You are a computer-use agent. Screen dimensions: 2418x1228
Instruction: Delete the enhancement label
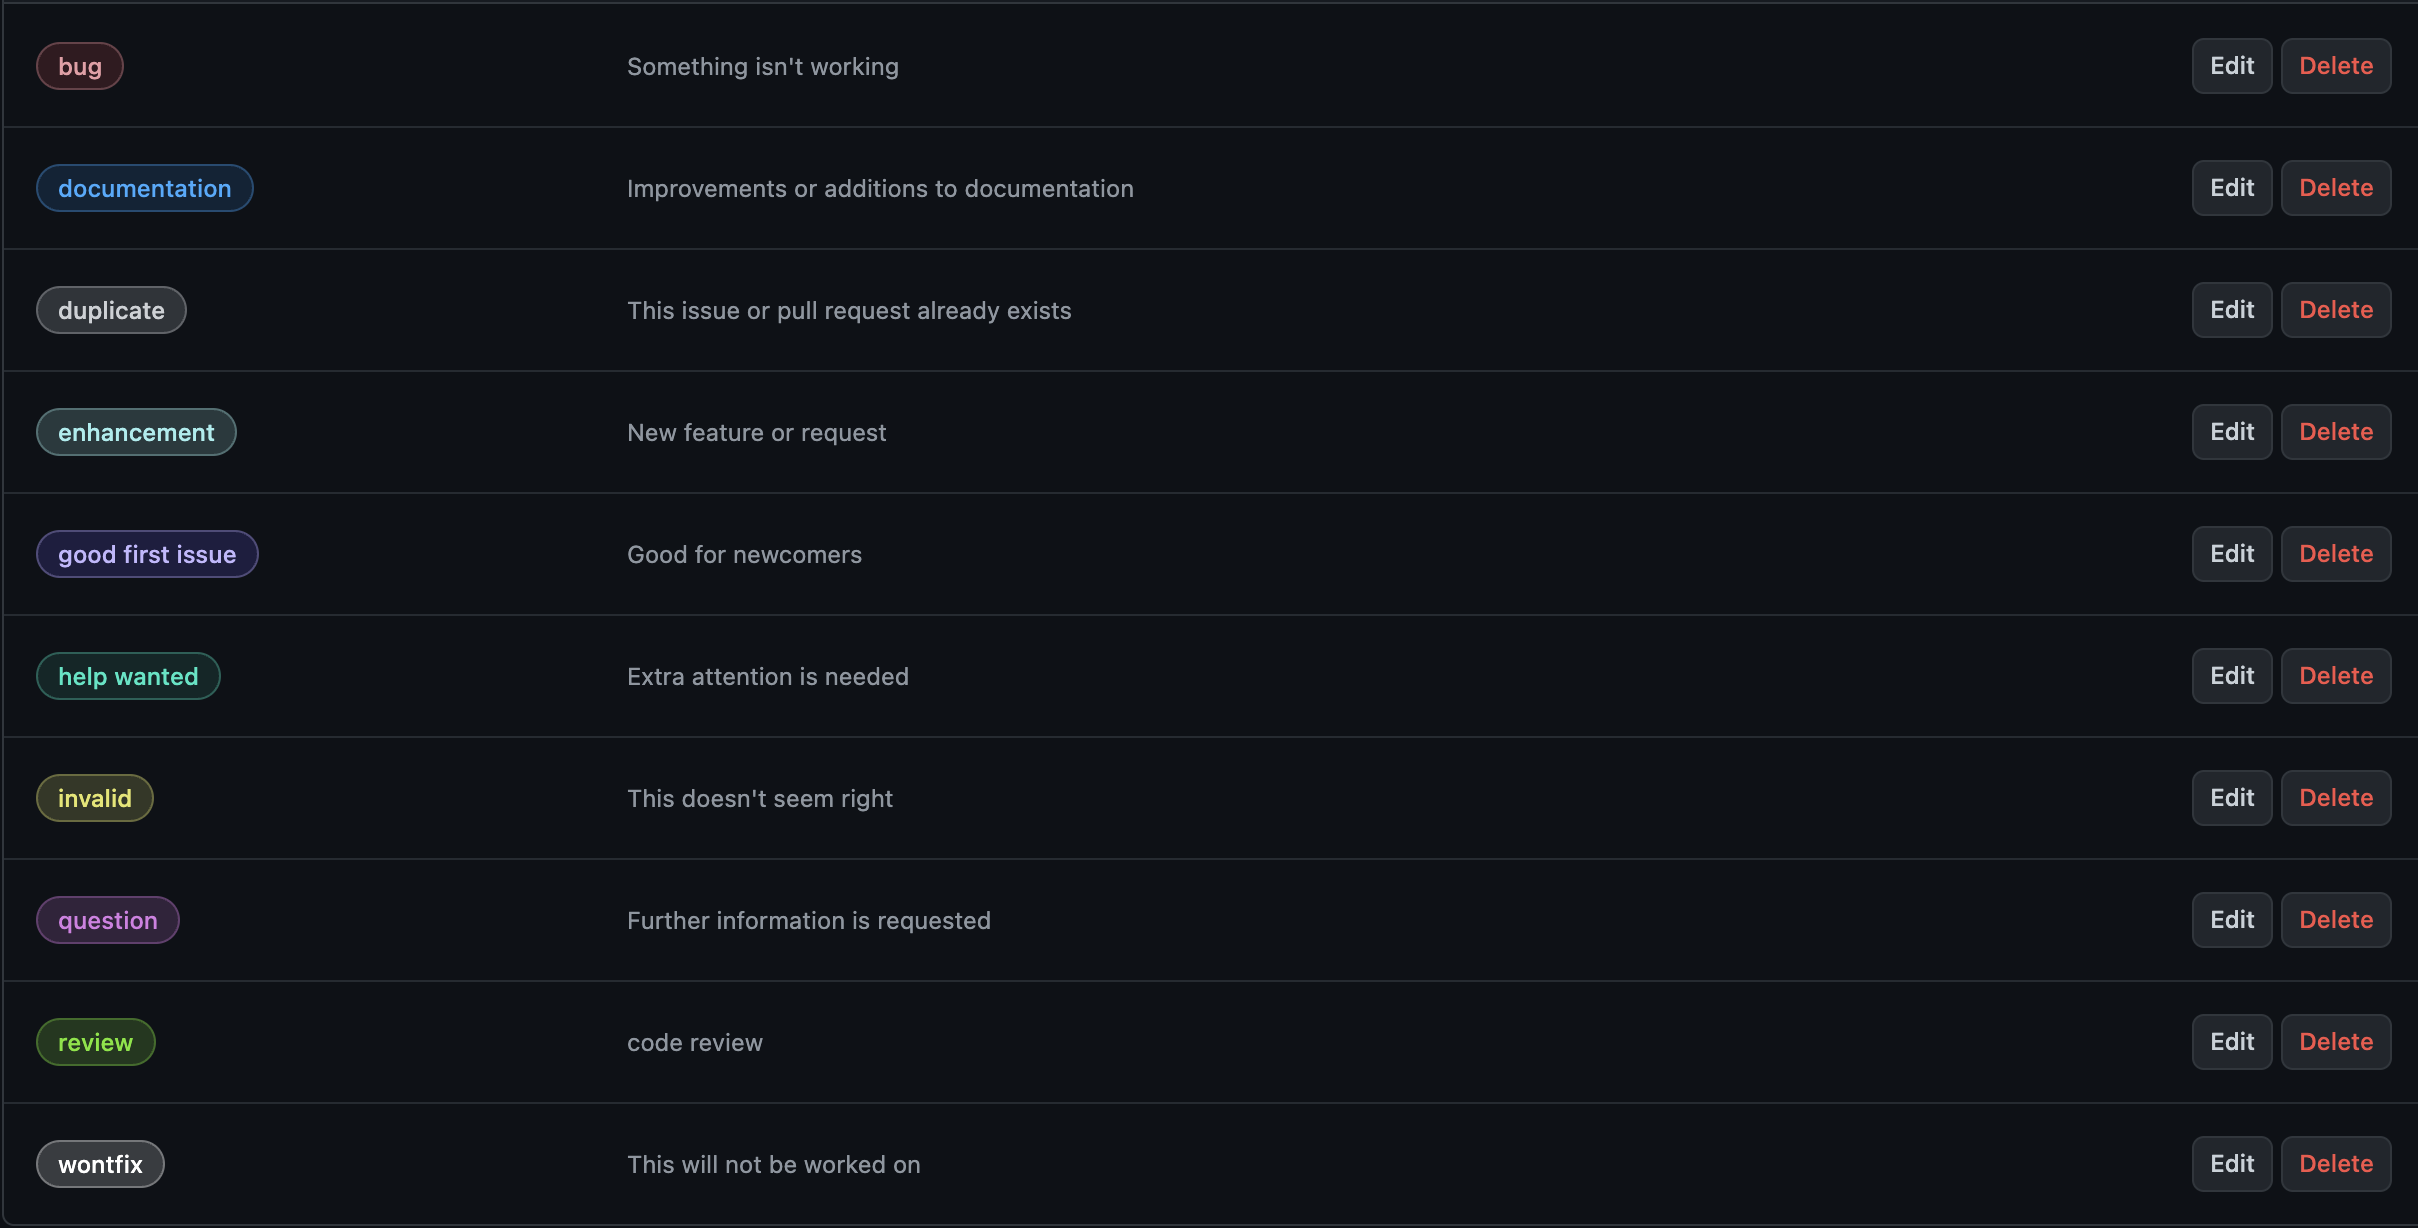coord(2336,432)
